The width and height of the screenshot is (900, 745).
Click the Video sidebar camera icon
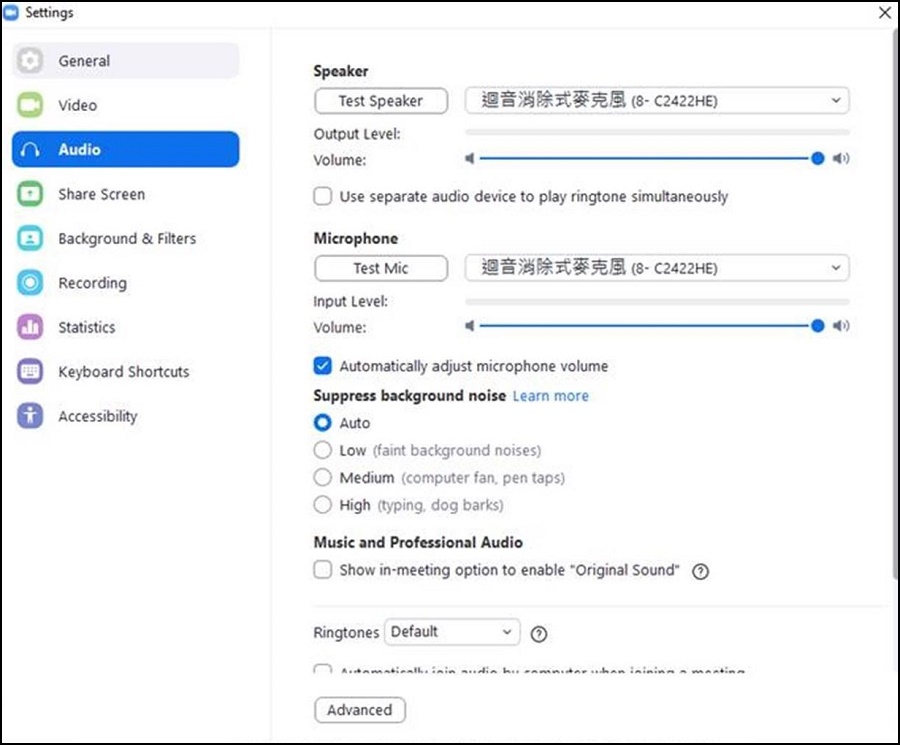31,105
